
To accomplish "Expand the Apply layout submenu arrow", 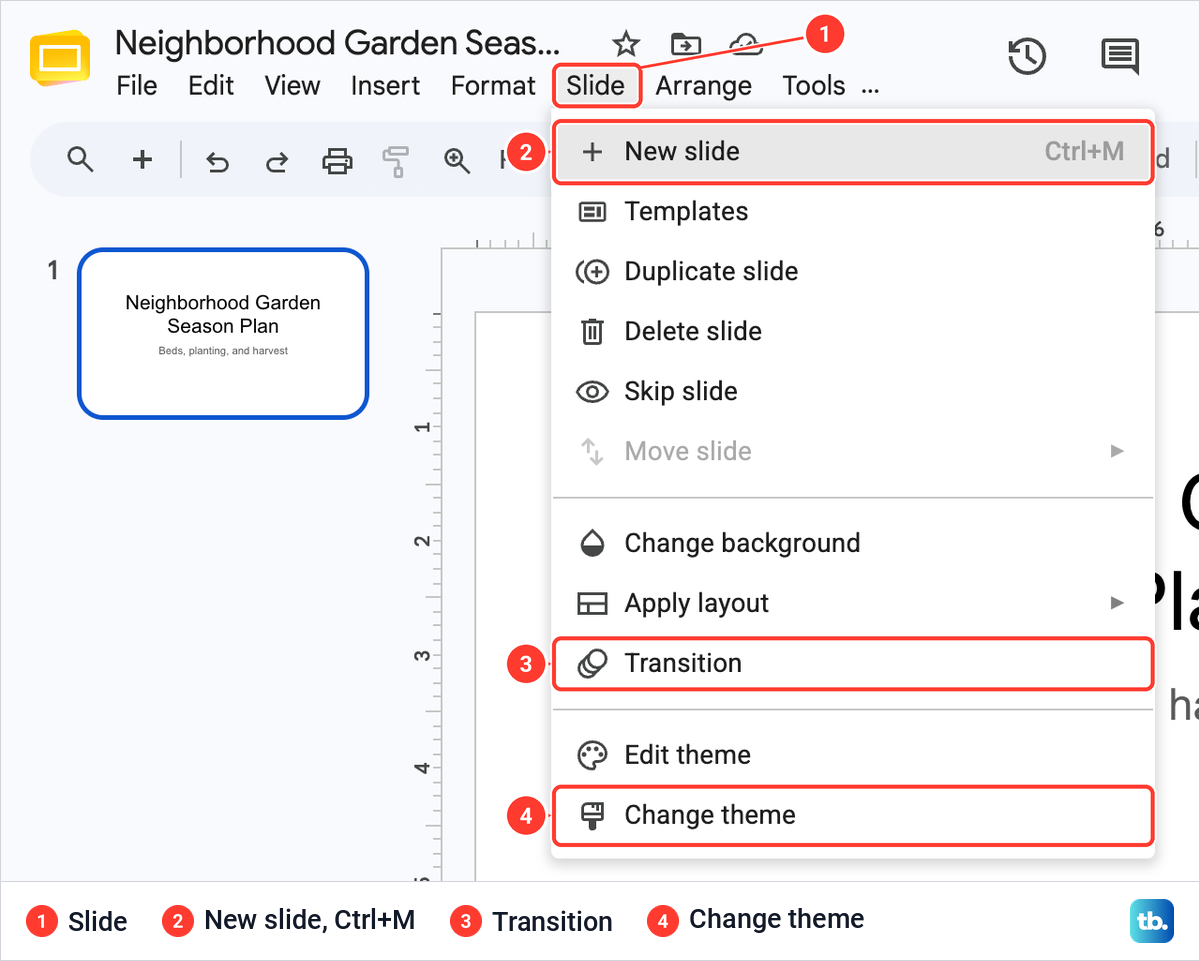I will [1118, 604].
